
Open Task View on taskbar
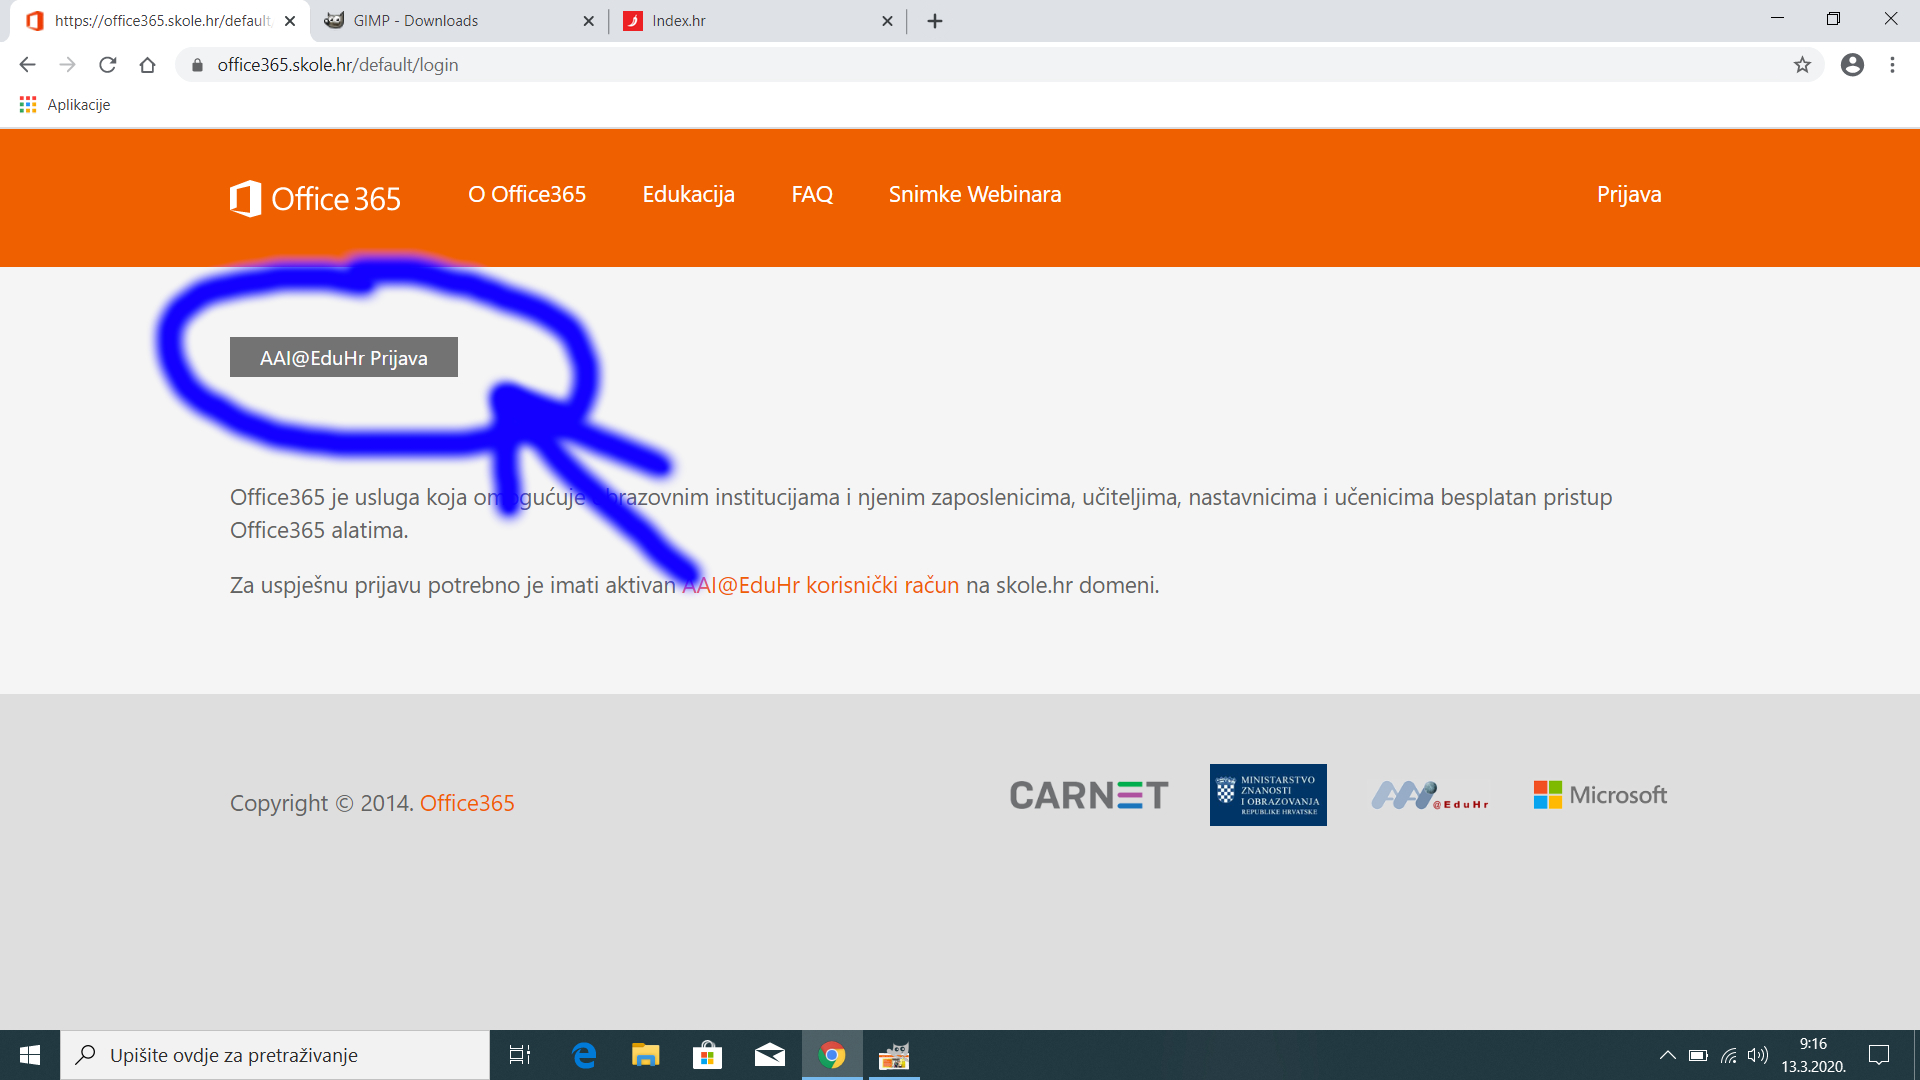(520, 1055)
